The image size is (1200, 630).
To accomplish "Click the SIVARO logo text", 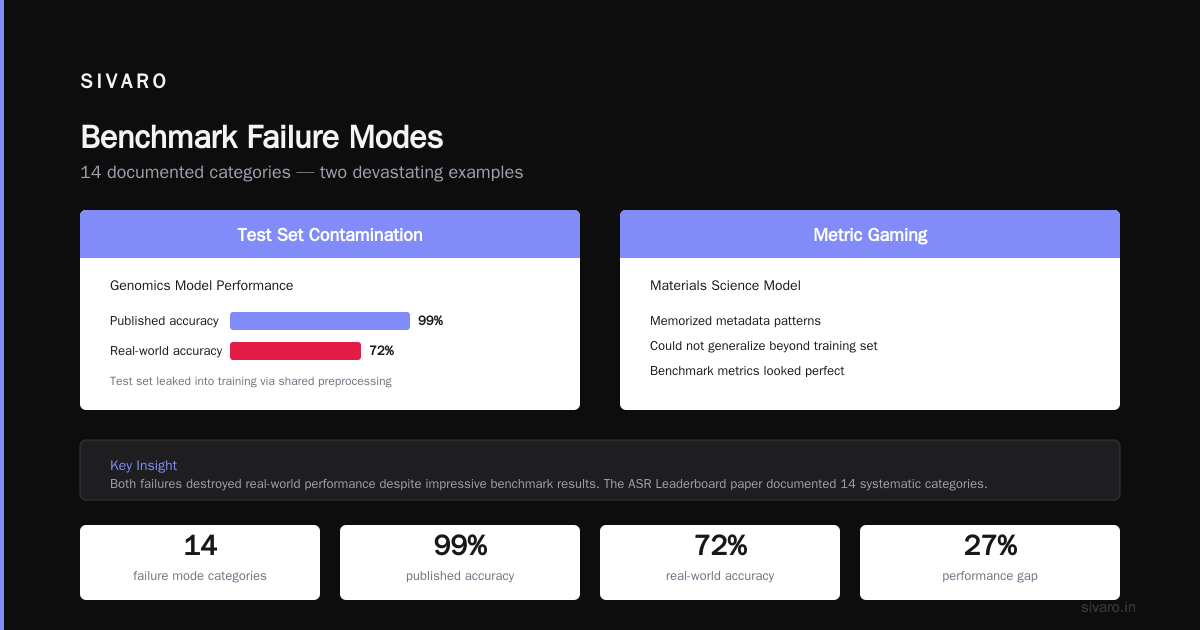I will [x=124, y=82].
